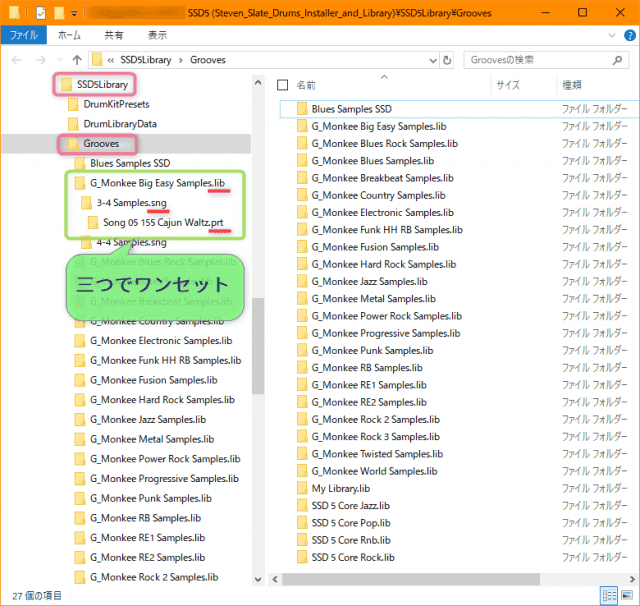640x606 pixels.
Task: Click folder icon of Blues Samples SSD in file list
Action: (x=302, y=109)
